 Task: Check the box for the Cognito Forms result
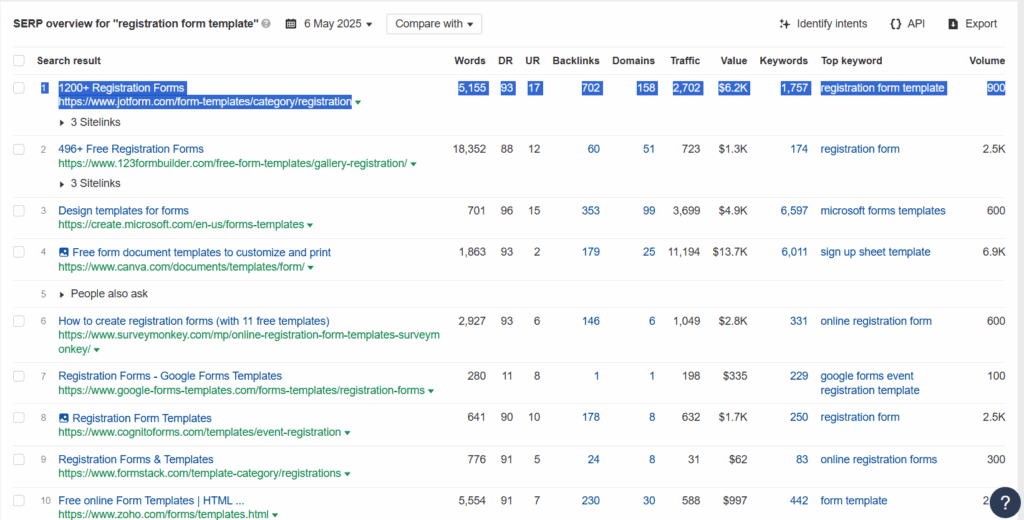[19, 417]
